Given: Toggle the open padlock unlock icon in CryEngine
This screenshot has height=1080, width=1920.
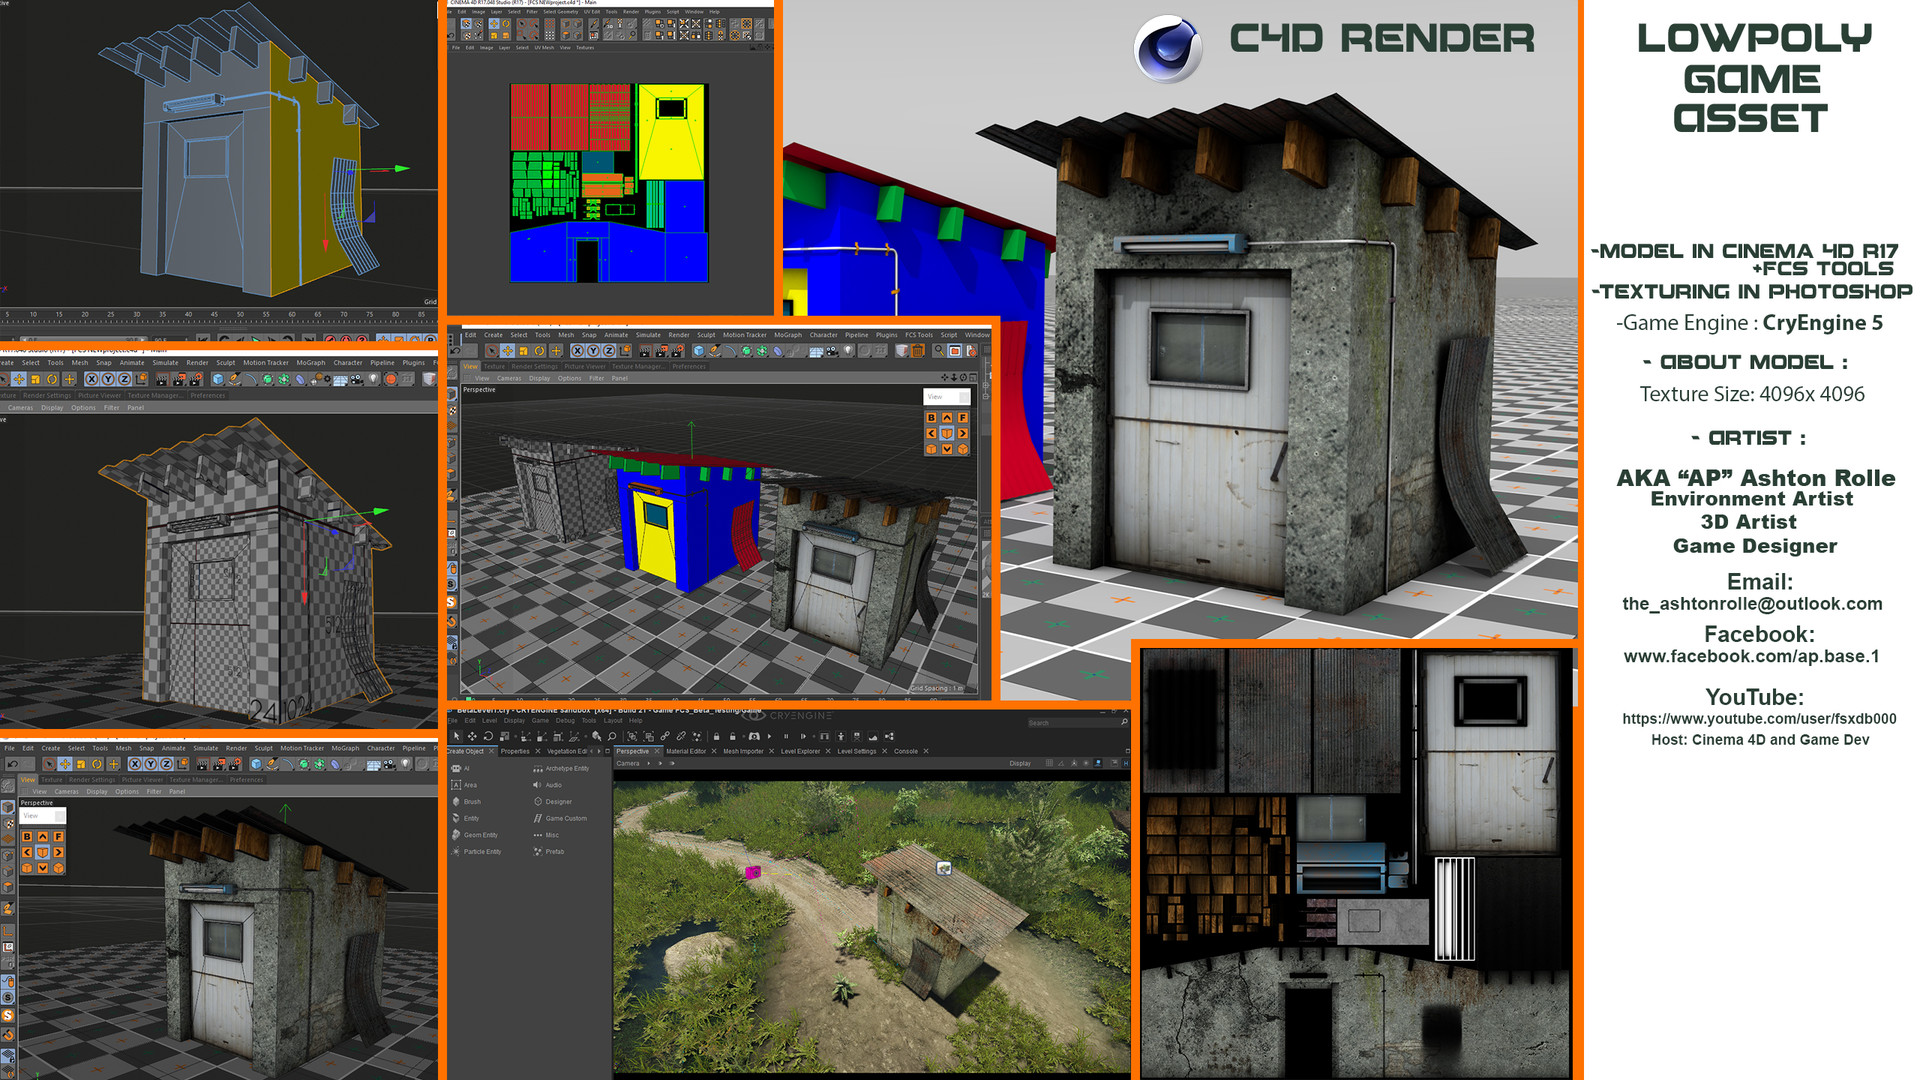Looking at the screenshot, I should point(732,736).
